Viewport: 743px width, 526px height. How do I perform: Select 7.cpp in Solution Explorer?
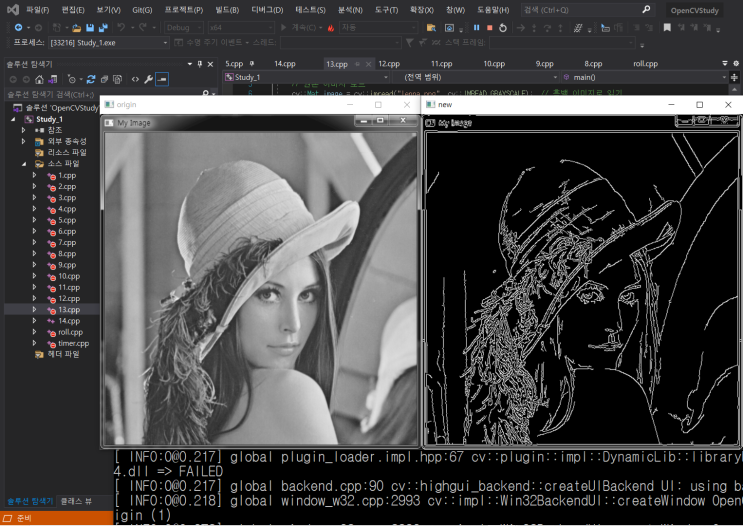click(x=67, y=243)
